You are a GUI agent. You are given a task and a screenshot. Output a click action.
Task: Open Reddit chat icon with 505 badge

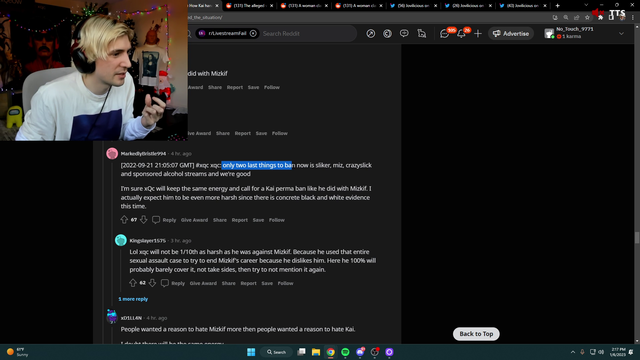[444, 33]
